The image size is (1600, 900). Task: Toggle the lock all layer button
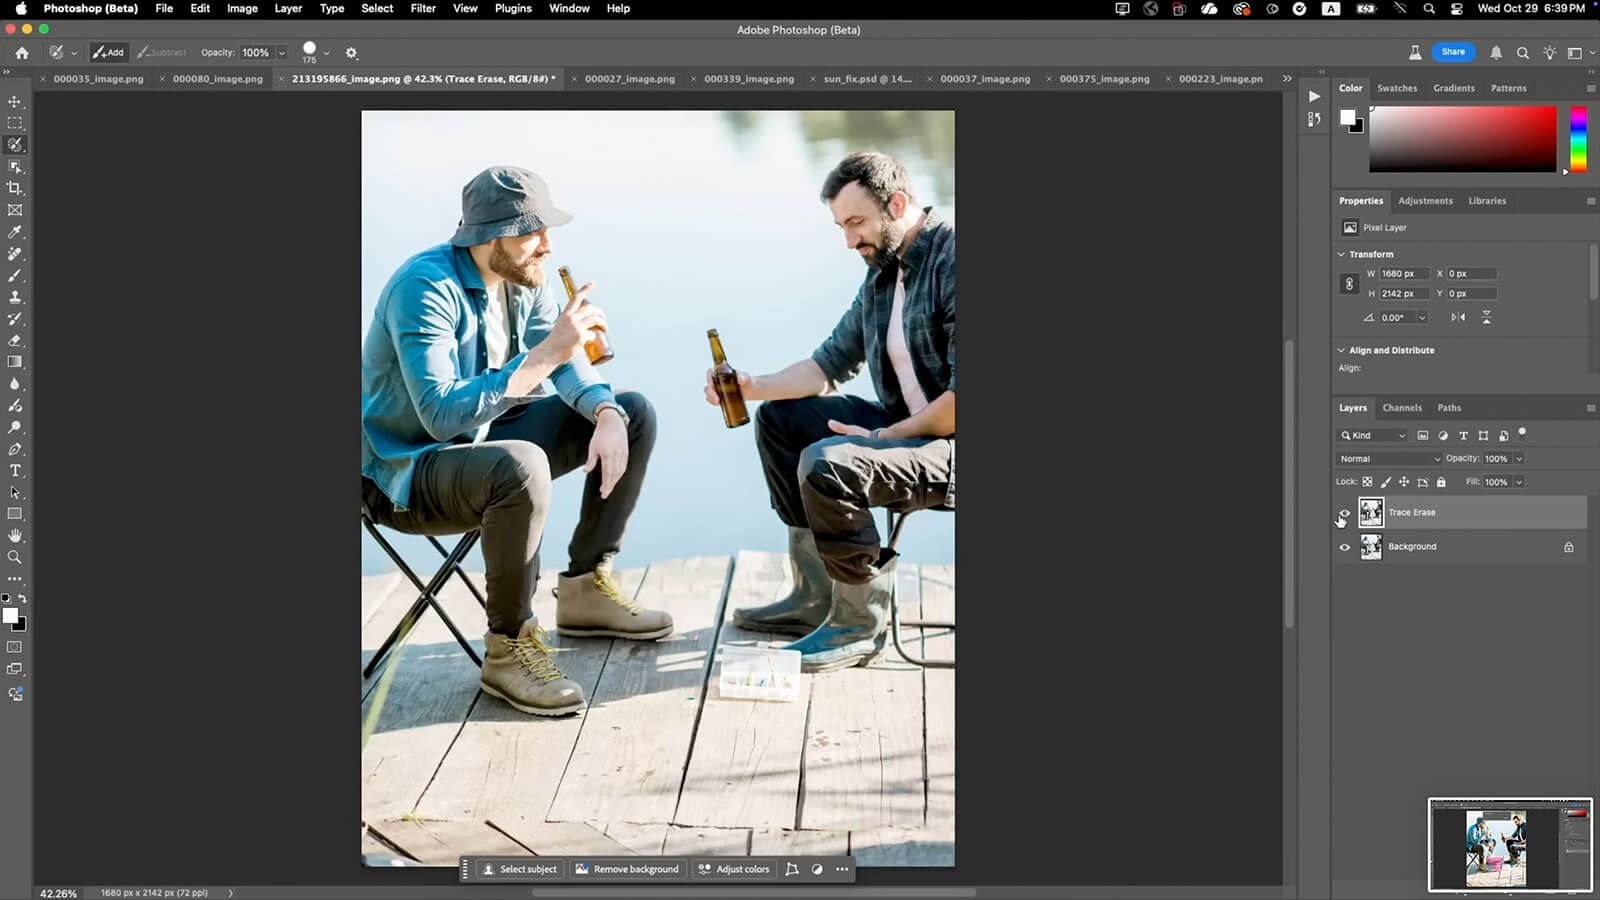click(x=1441, y=482)
